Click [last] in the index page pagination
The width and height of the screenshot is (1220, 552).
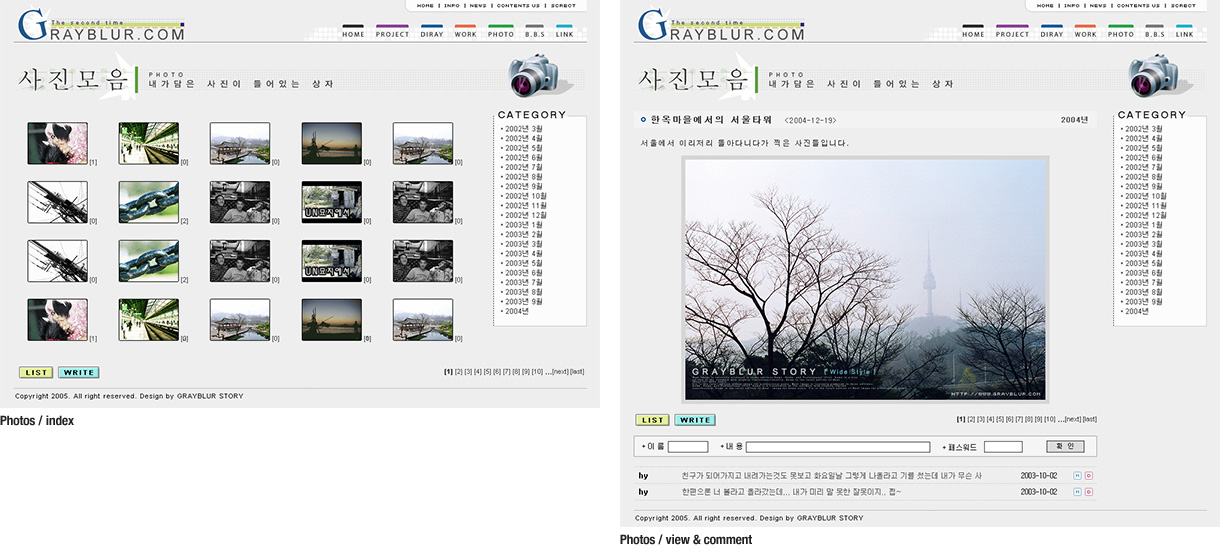tap(578, 372)
